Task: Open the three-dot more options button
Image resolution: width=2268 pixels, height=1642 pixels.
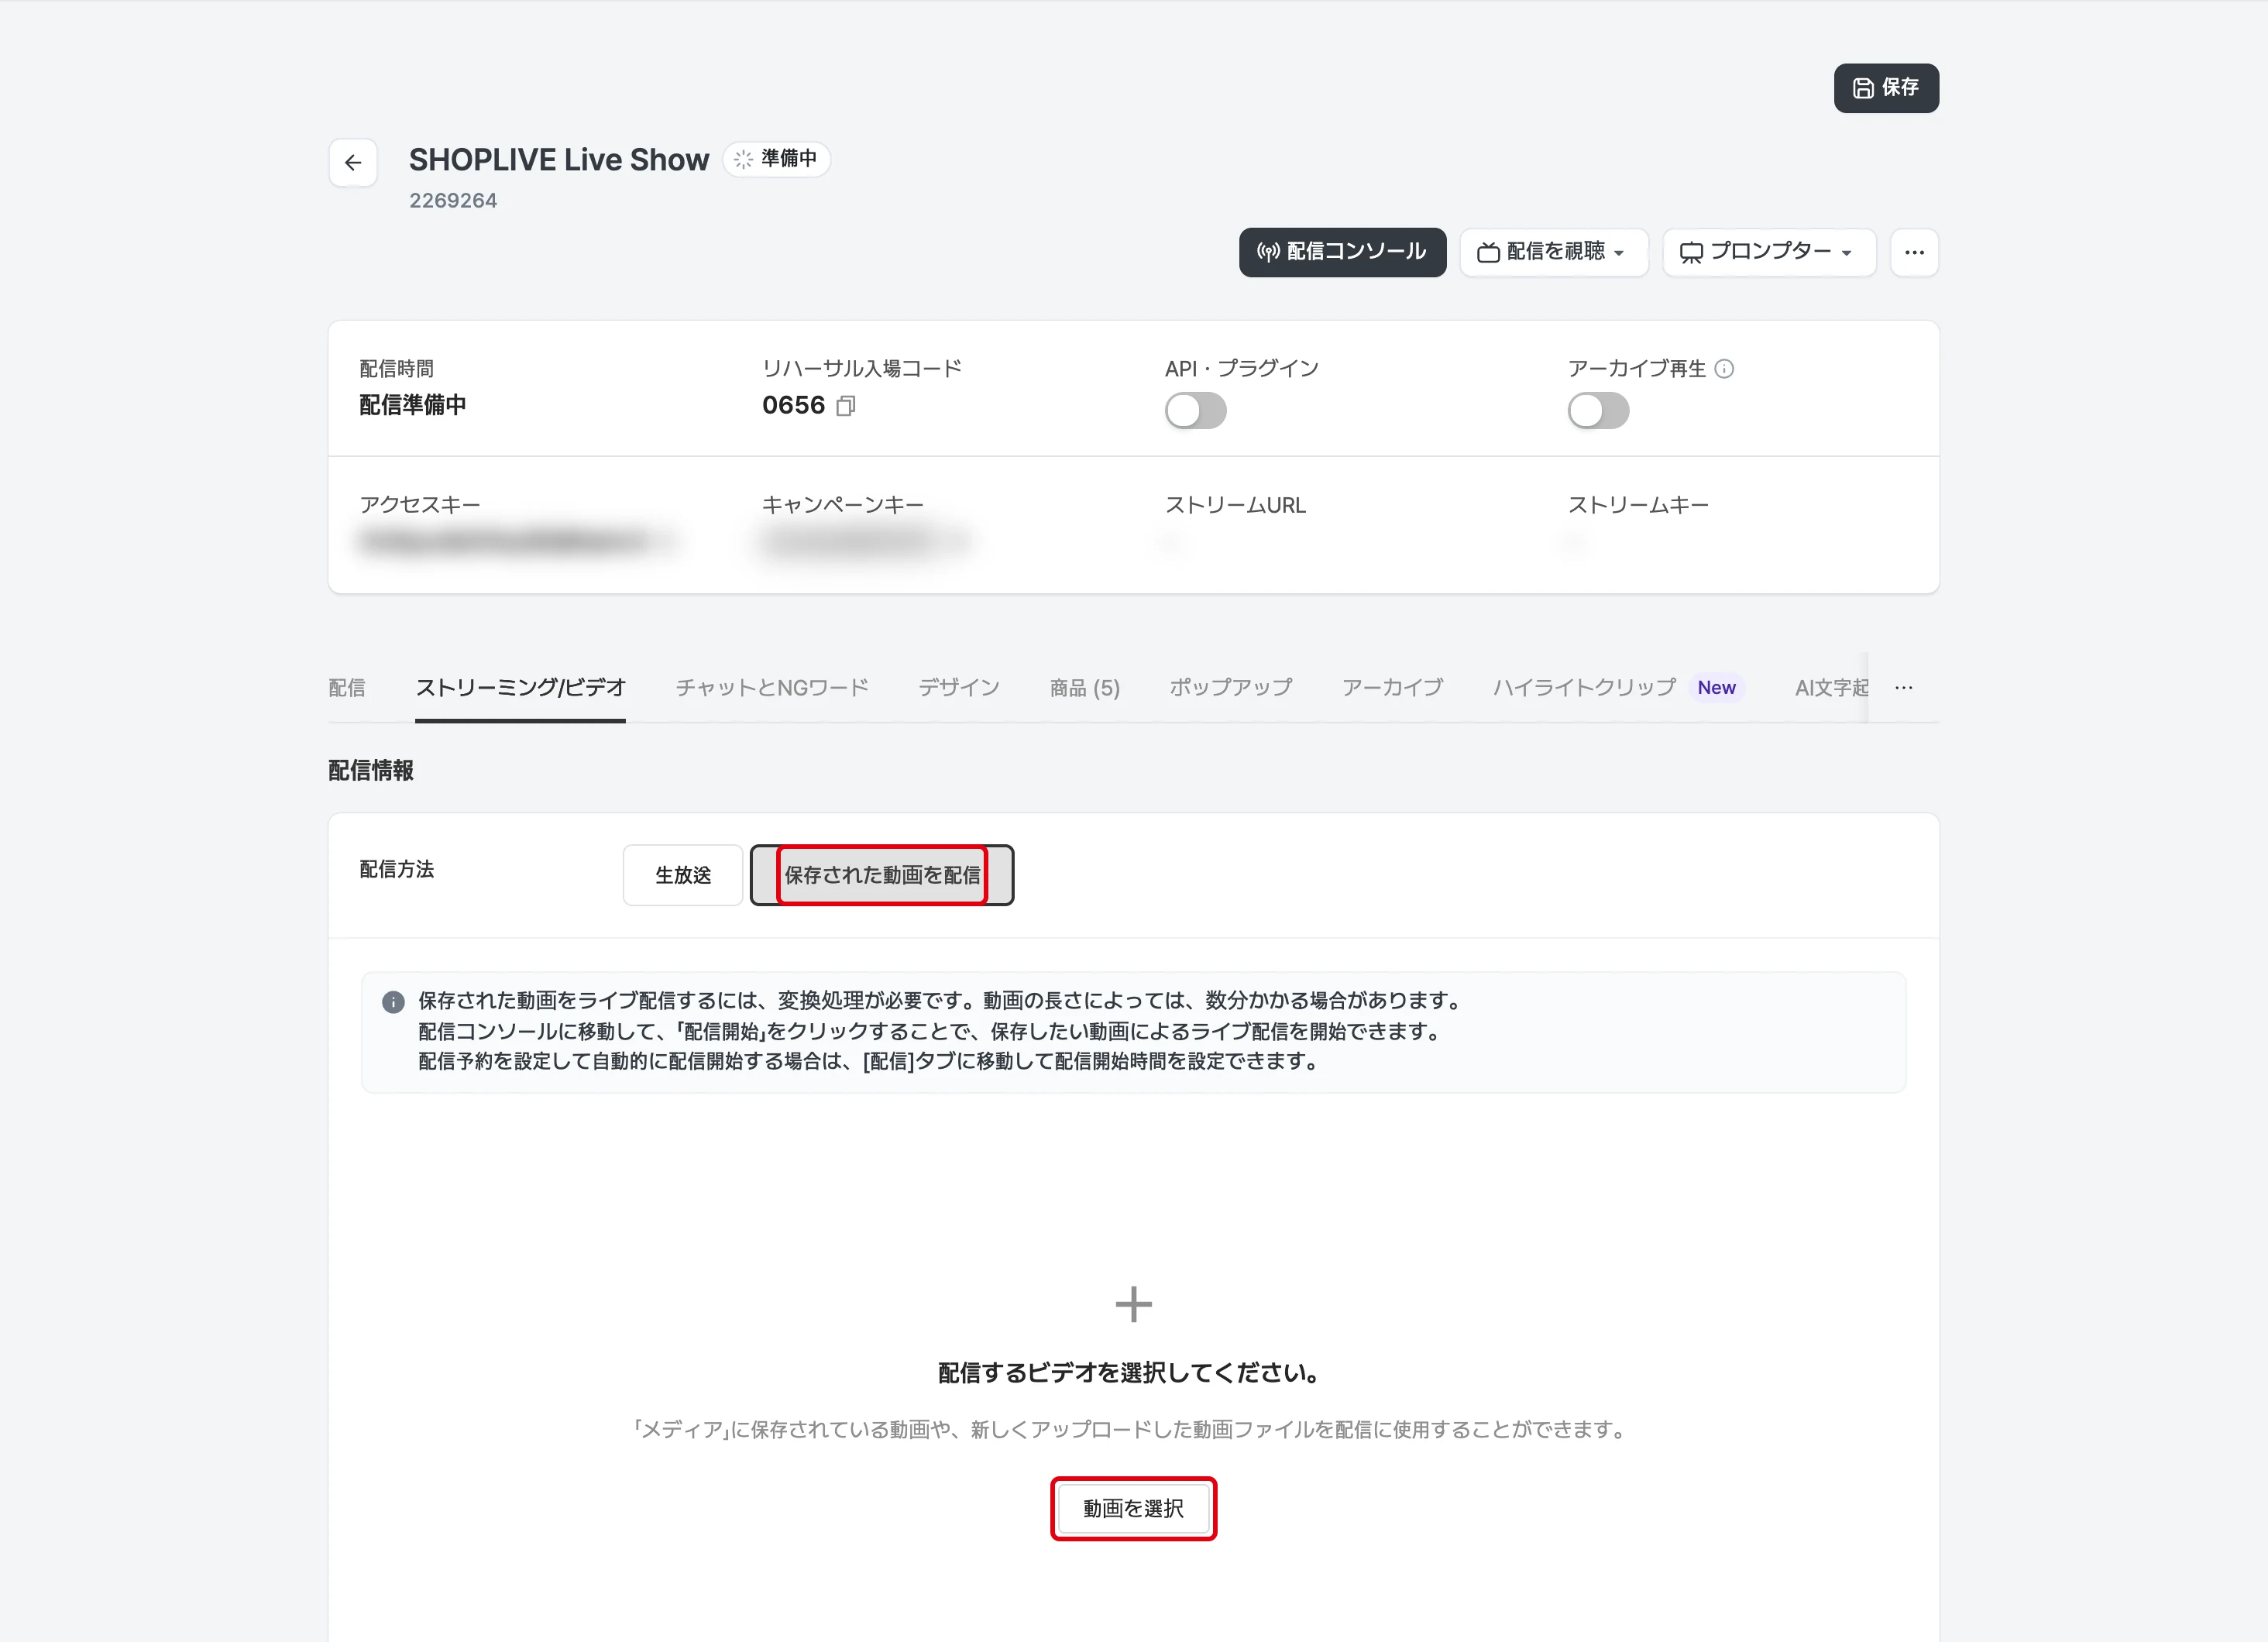Action: (1914, 252)
